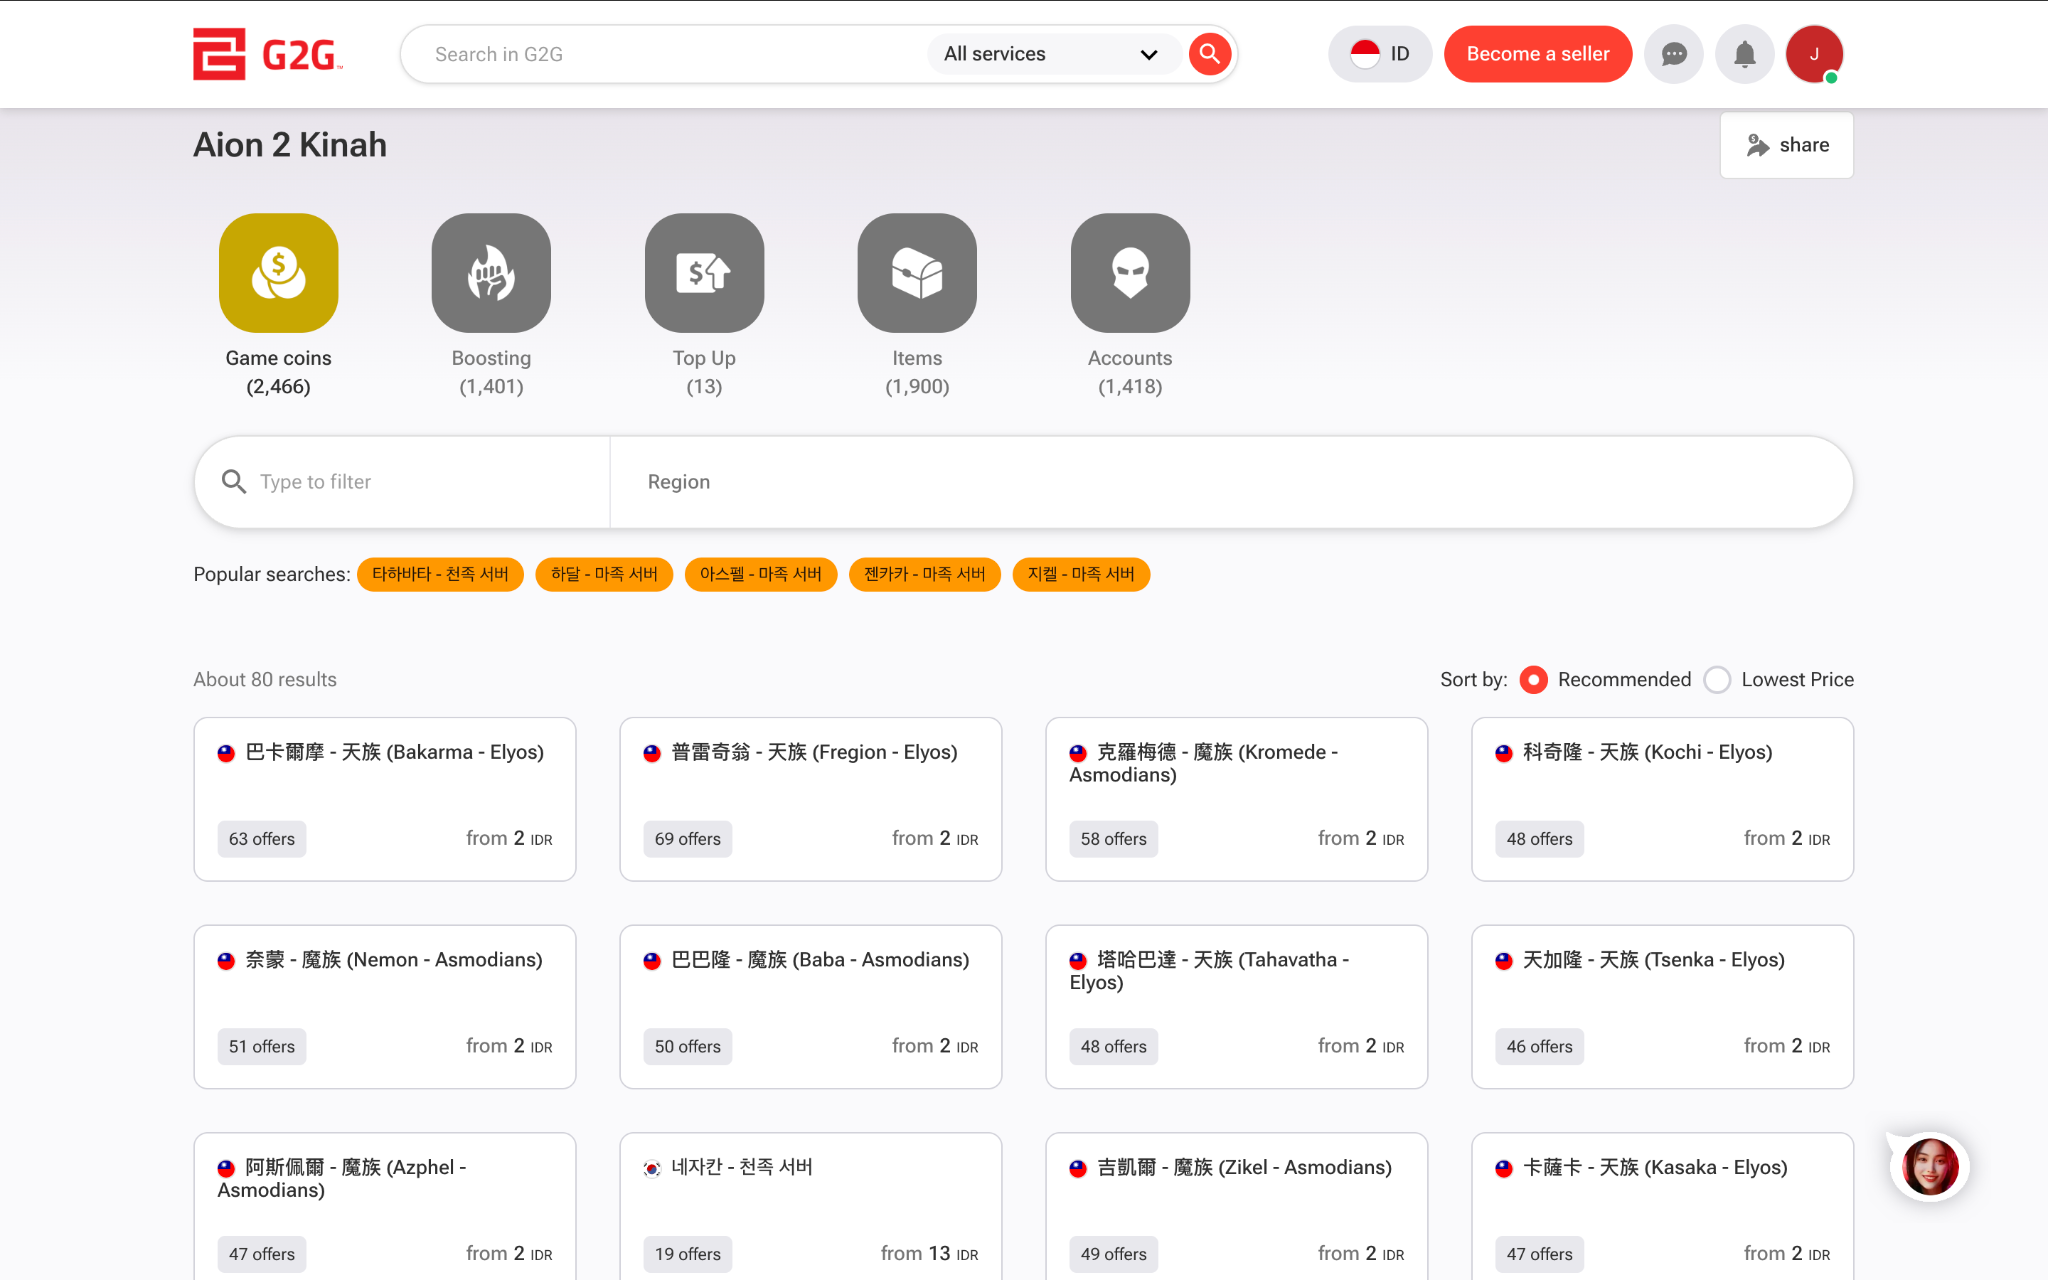Screen dimensions: 2048x1280
Task: Click the 51 offers badge
Action: (262, 1047)
